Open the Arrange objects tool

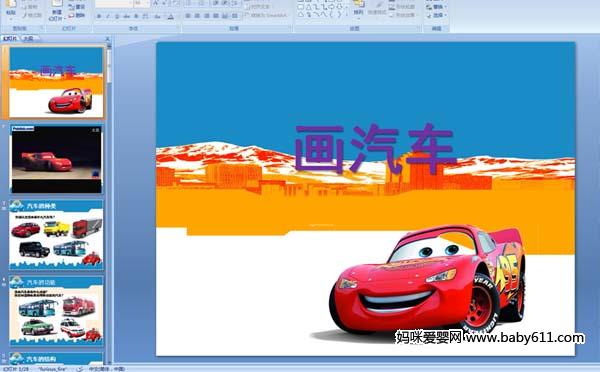coord(359,8)
